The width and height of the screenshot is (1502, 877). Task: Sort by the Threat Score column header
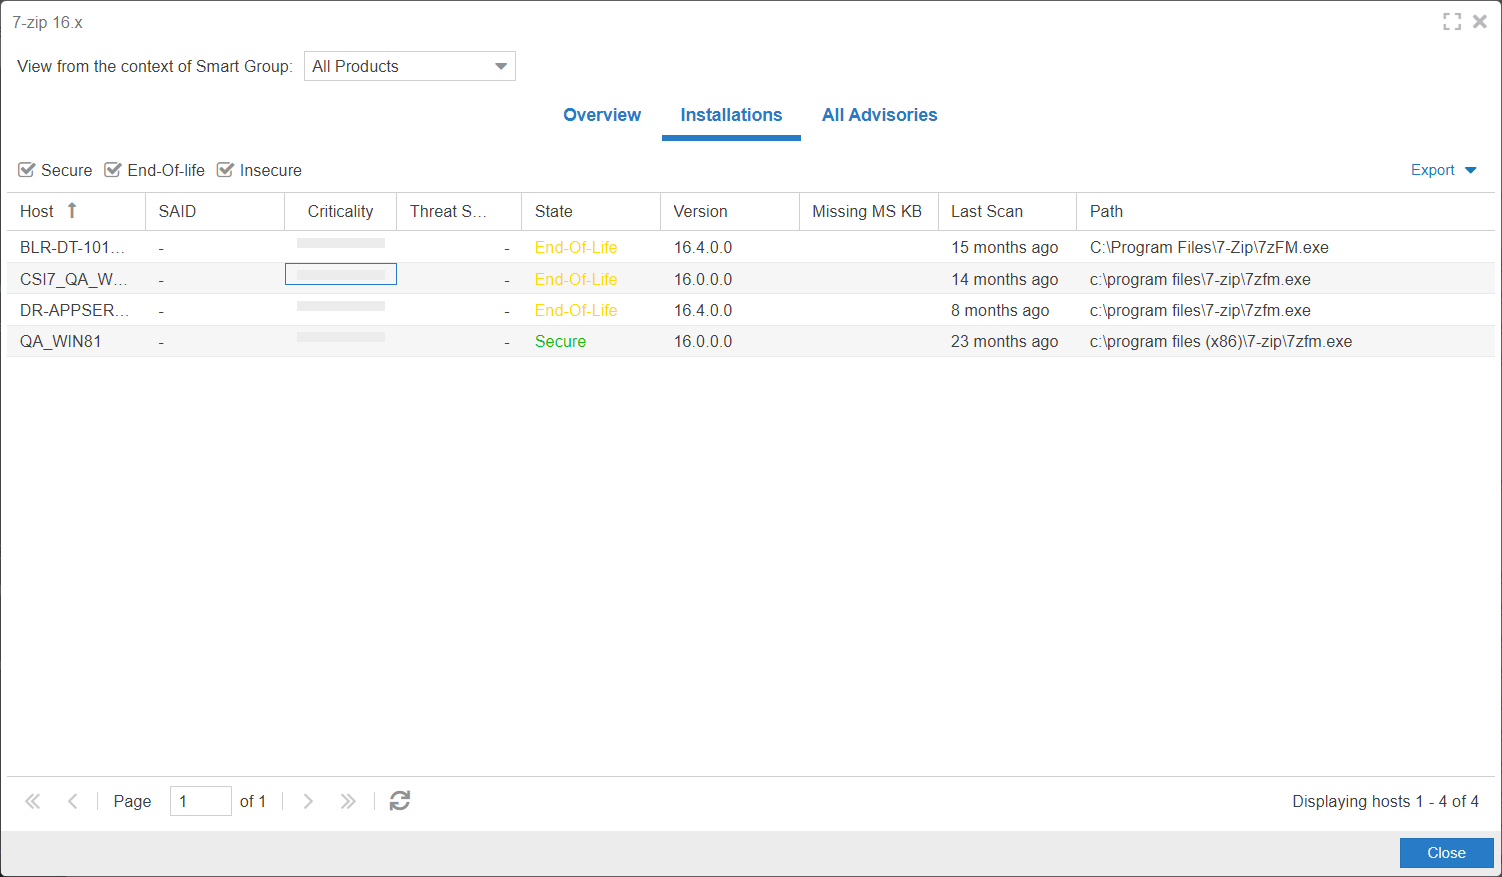459,211
